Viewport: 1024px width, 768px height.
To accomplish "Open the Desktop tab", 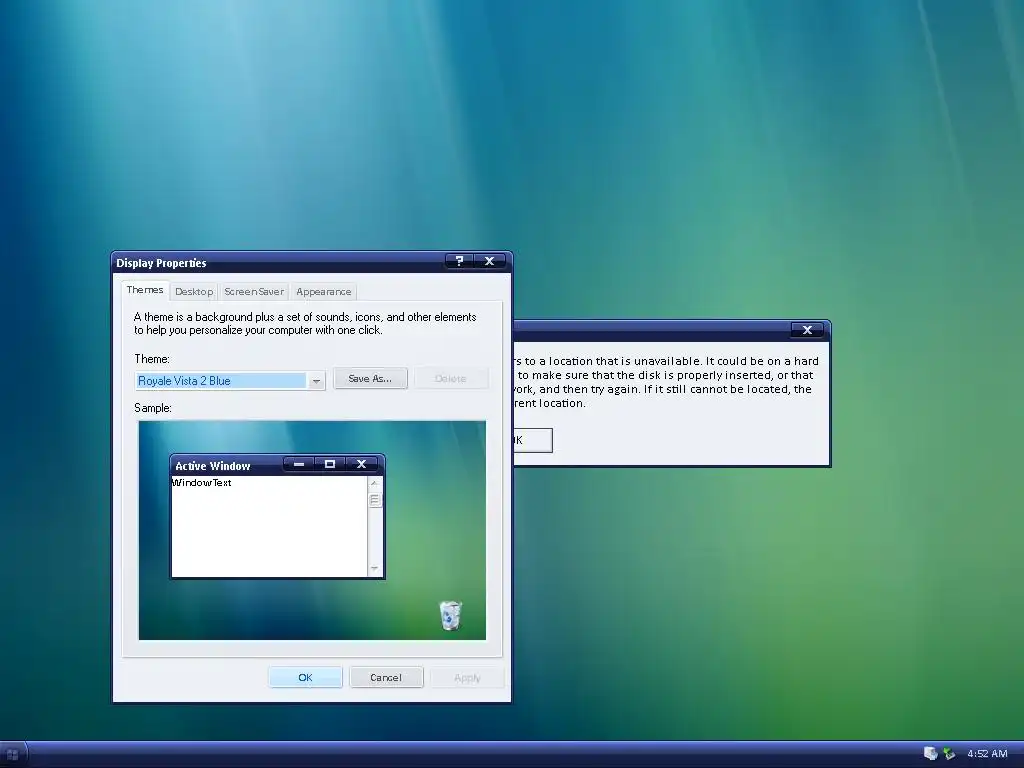I will pyautogui.click(x=194, y=292).
